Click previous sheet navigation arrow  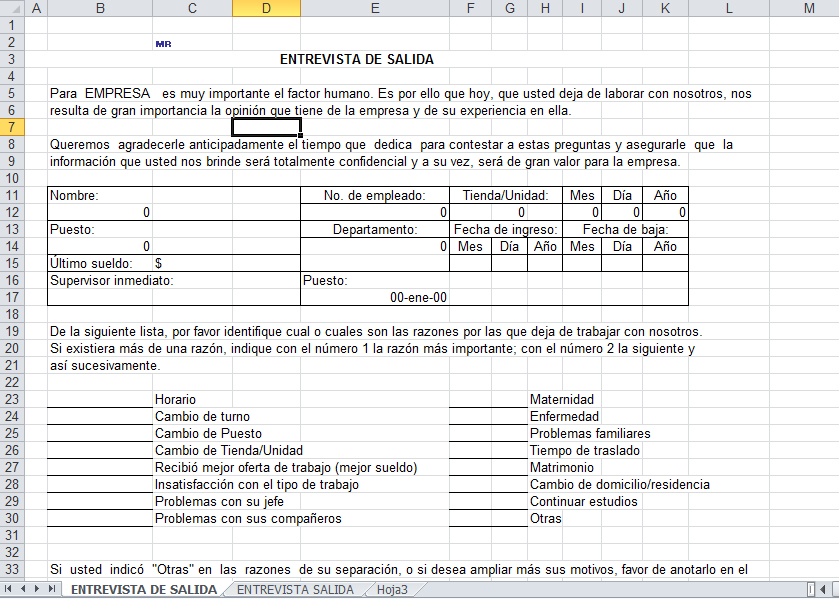pyautogui.click(x=23, y=589)
